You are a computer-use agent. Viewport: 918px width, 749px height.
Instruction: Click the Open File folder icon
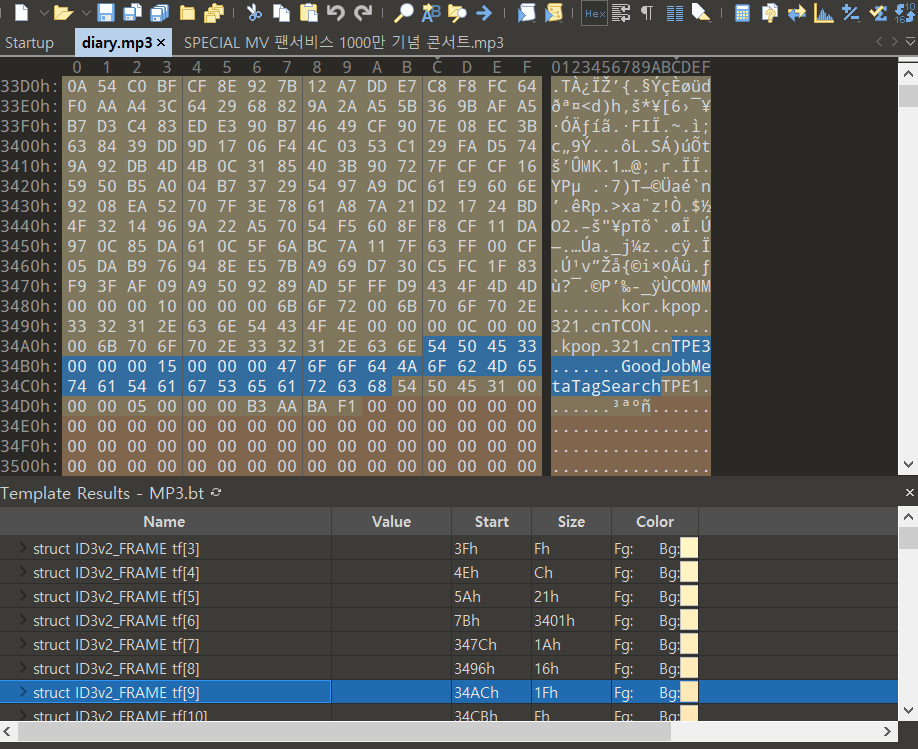click(63, 12)
